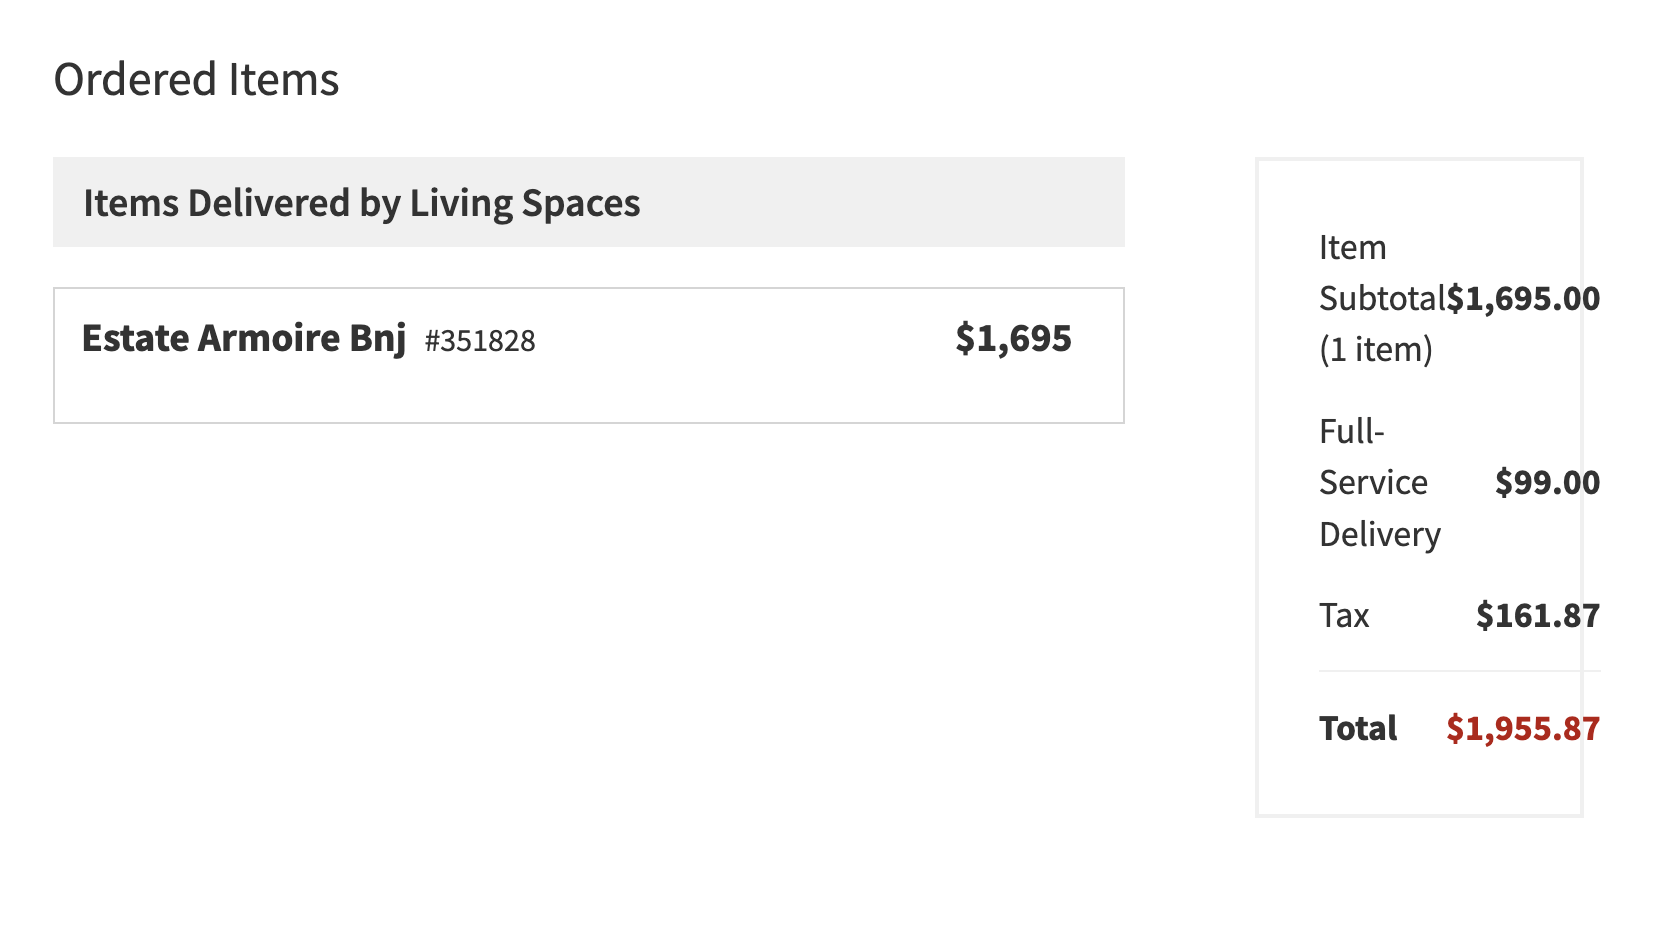Click the Item Subtotal label
The height and width of the screenshot is (930, 1676).
(x=1382, y=298)
